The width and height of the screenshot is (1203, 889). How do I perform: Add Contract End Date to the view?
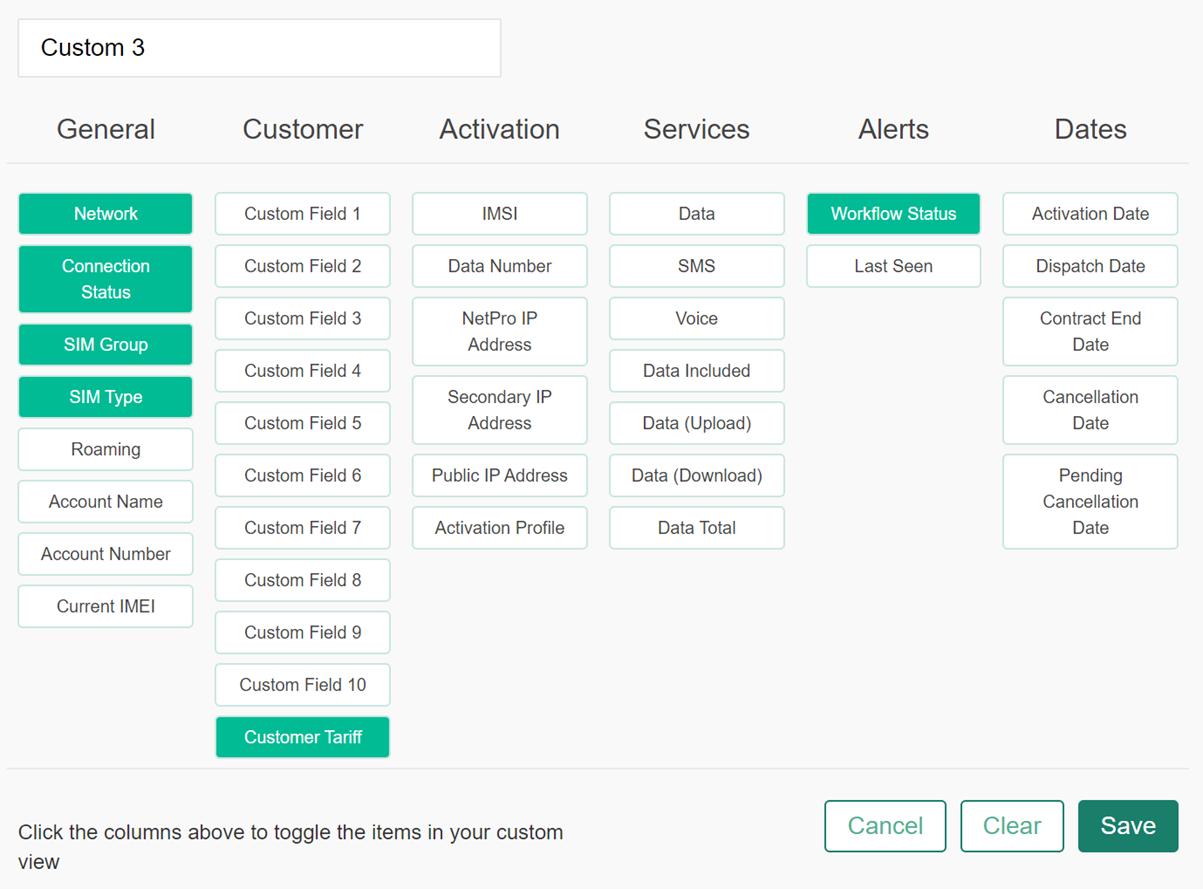pos(1090,331)
